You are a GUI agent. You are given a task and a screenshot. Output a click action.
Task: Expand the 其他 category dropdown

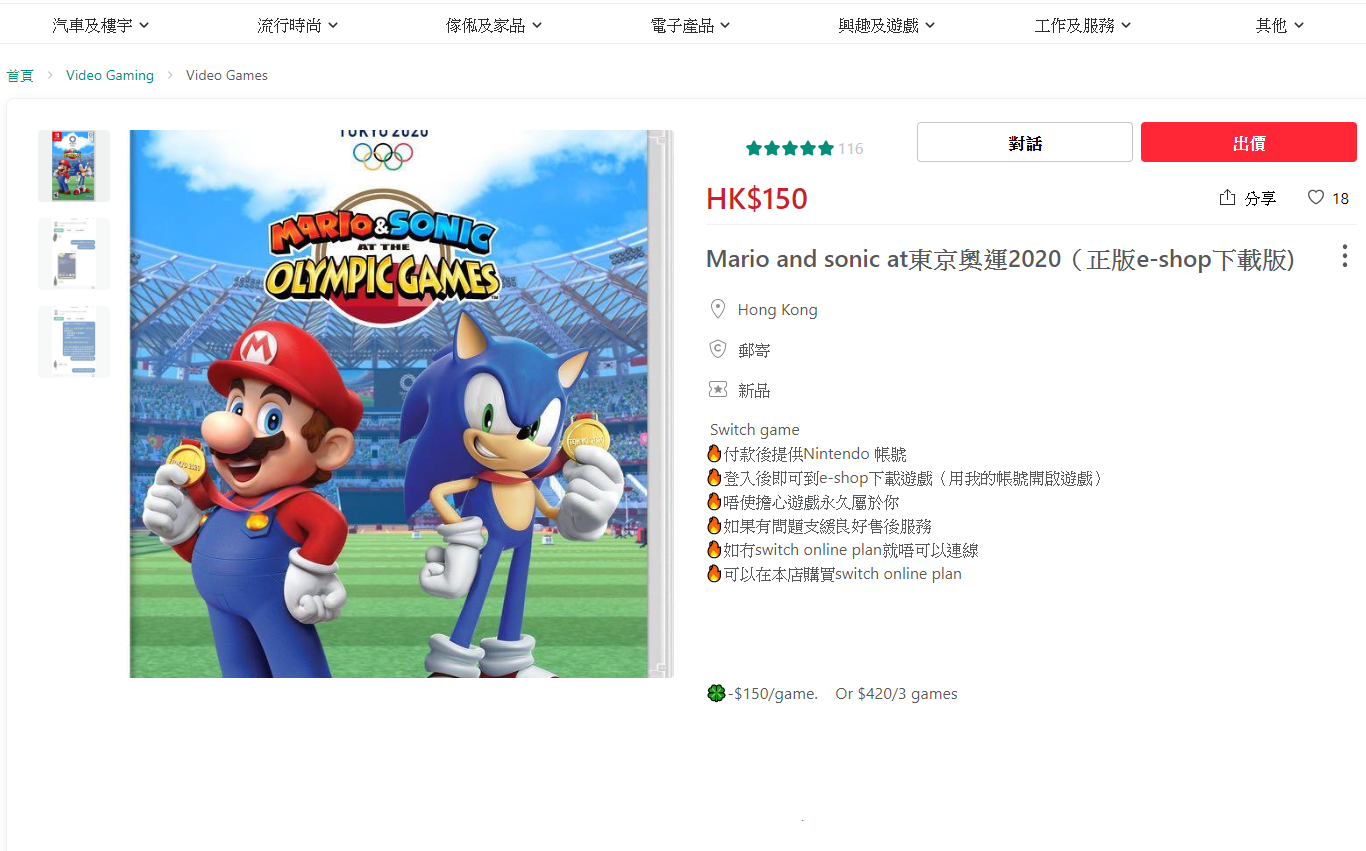coord(1280,25)
